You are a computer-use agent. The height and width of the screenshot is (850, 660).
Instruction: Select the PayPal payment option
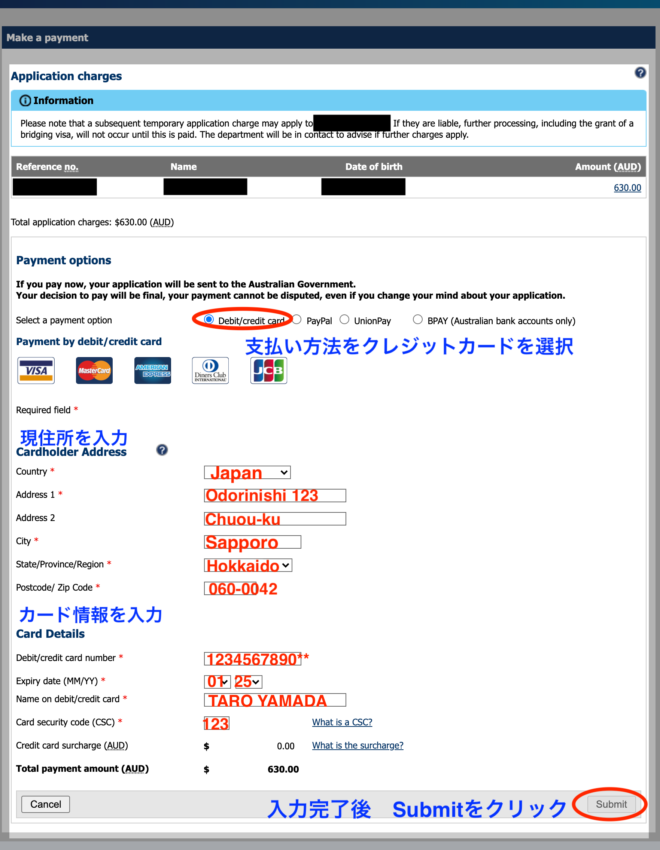click(x=298, y=320)
